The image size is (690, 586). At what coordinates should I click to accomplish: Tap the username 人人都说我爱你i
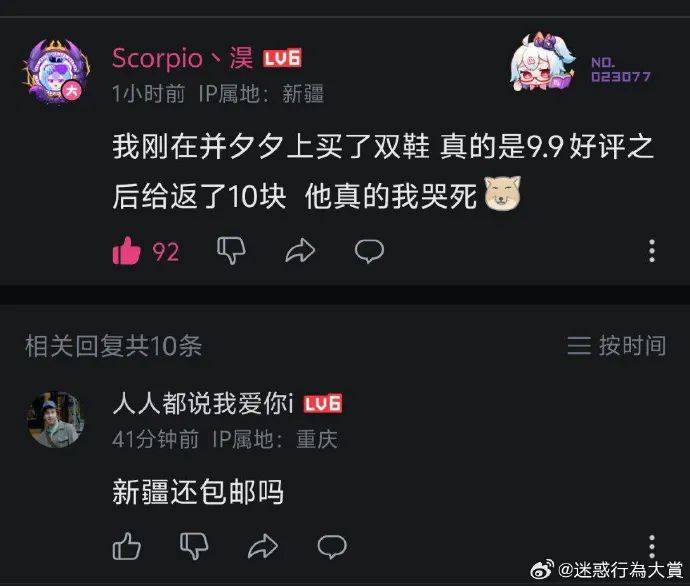coord(203,403)
